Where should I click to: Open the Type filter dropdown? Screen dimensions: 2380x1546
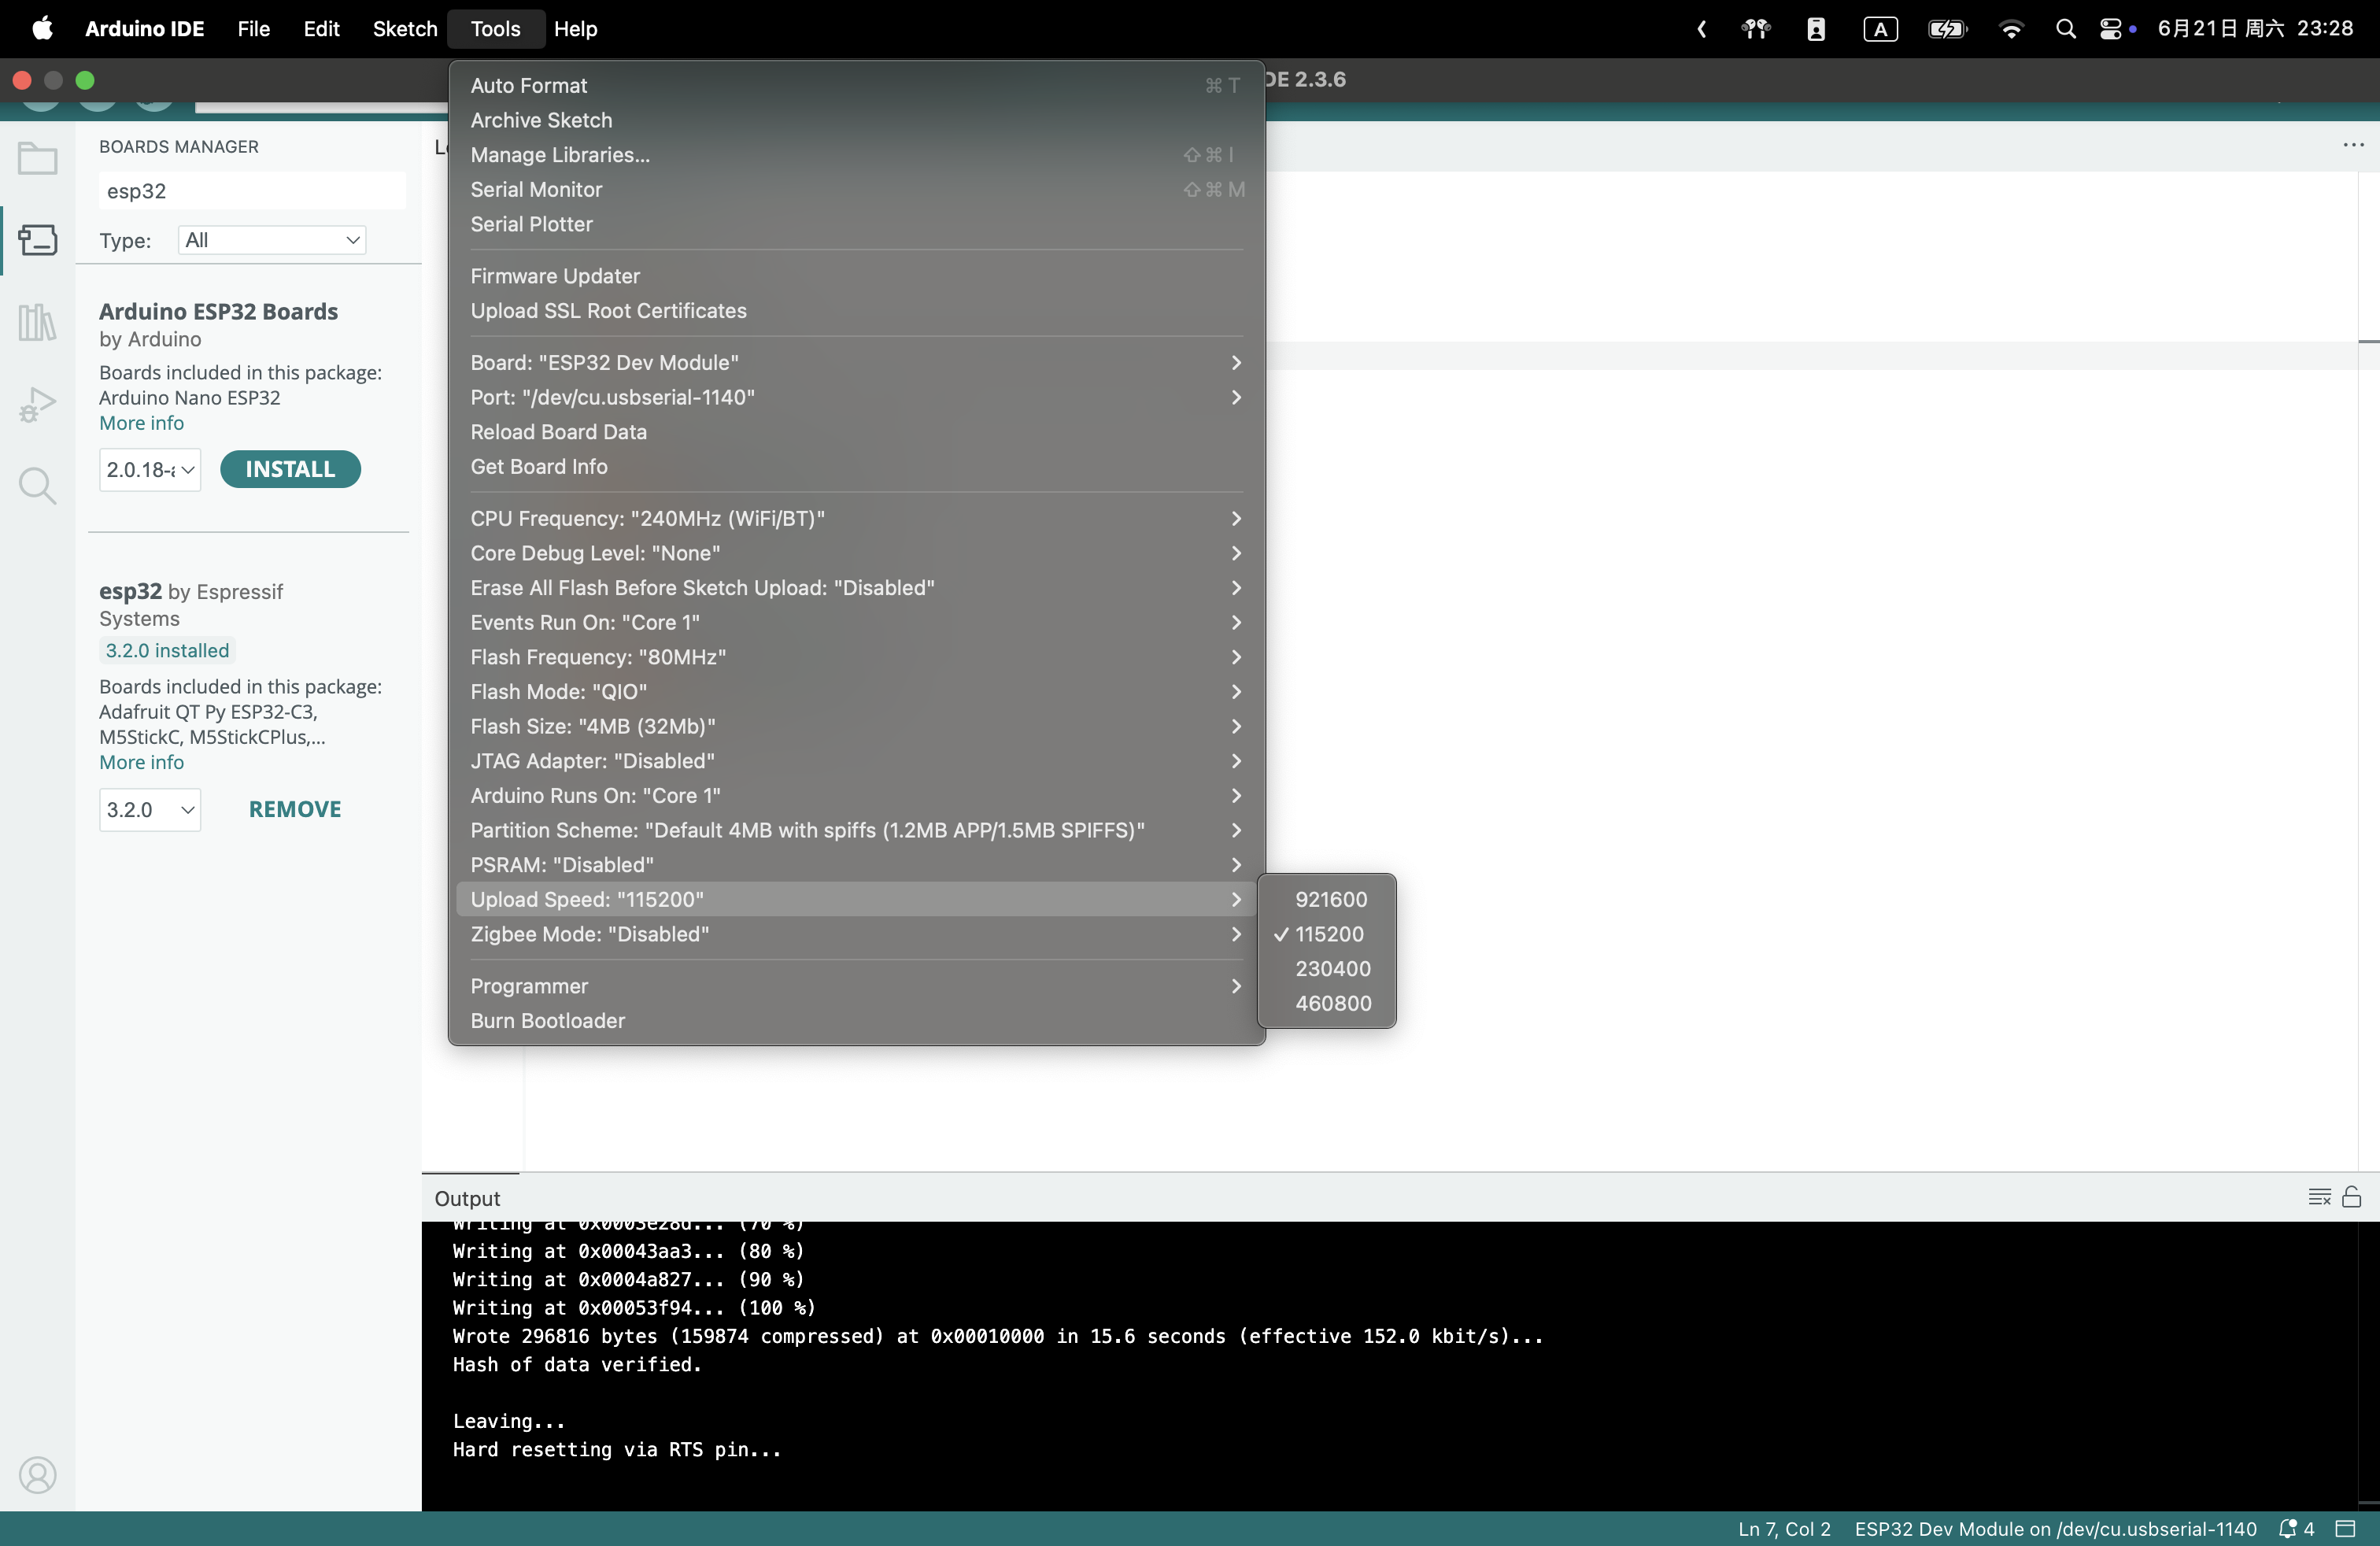pyautogui.click(x=272, y=240)
